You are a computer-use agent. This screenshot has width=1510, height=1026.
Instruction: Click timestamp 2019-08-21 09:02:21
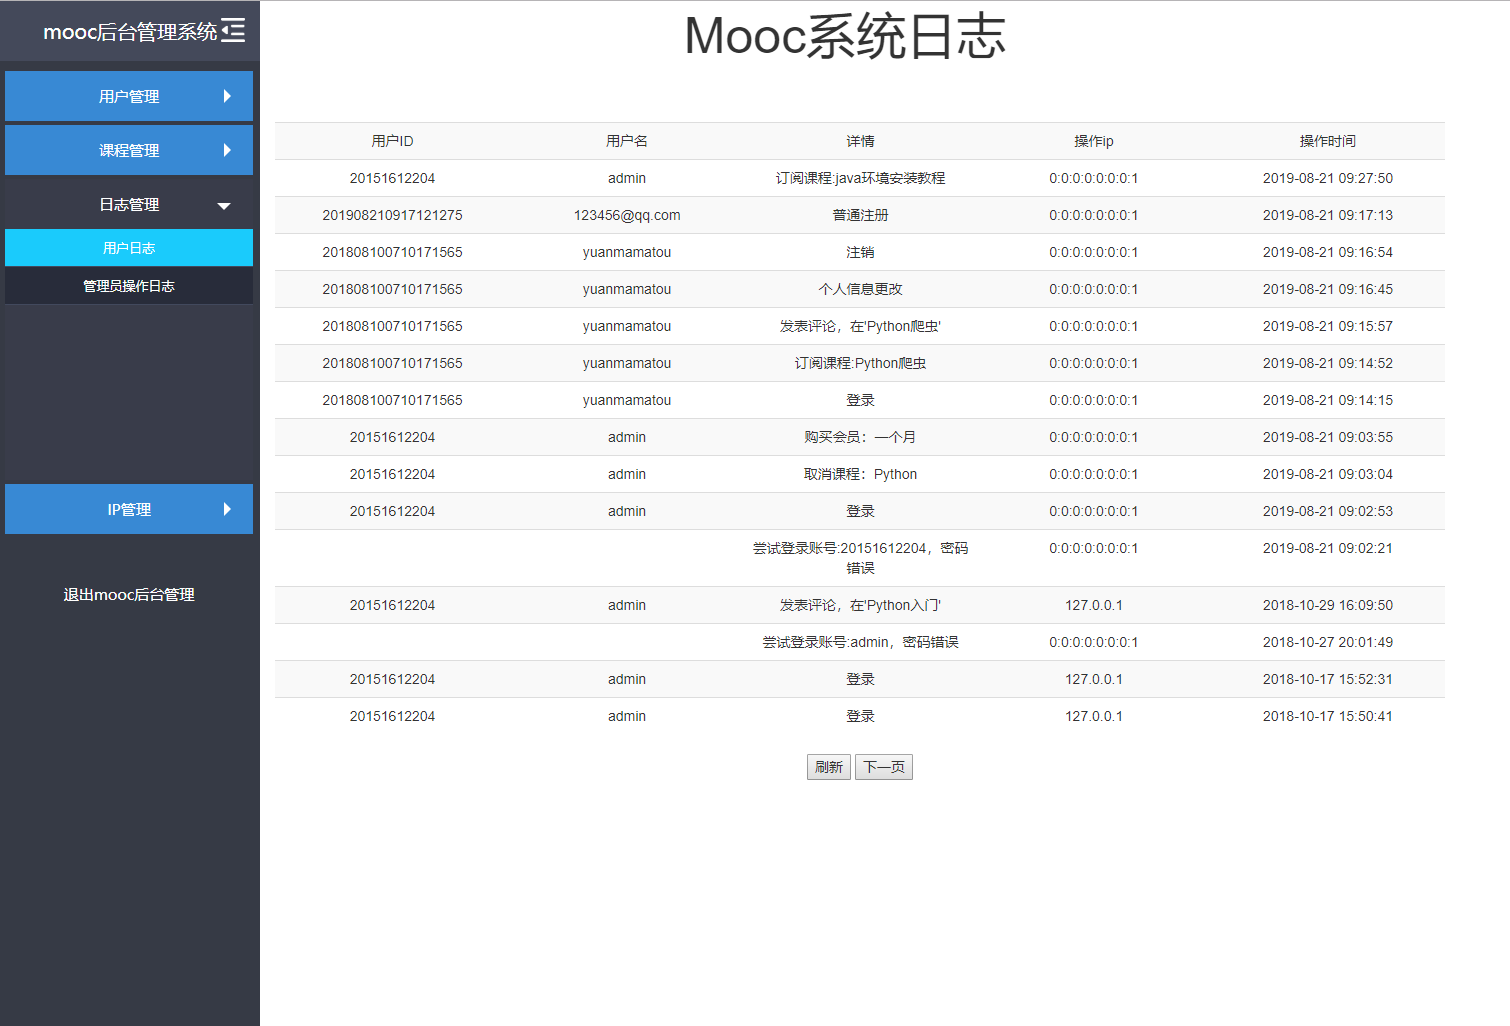tap(1328, 548)
